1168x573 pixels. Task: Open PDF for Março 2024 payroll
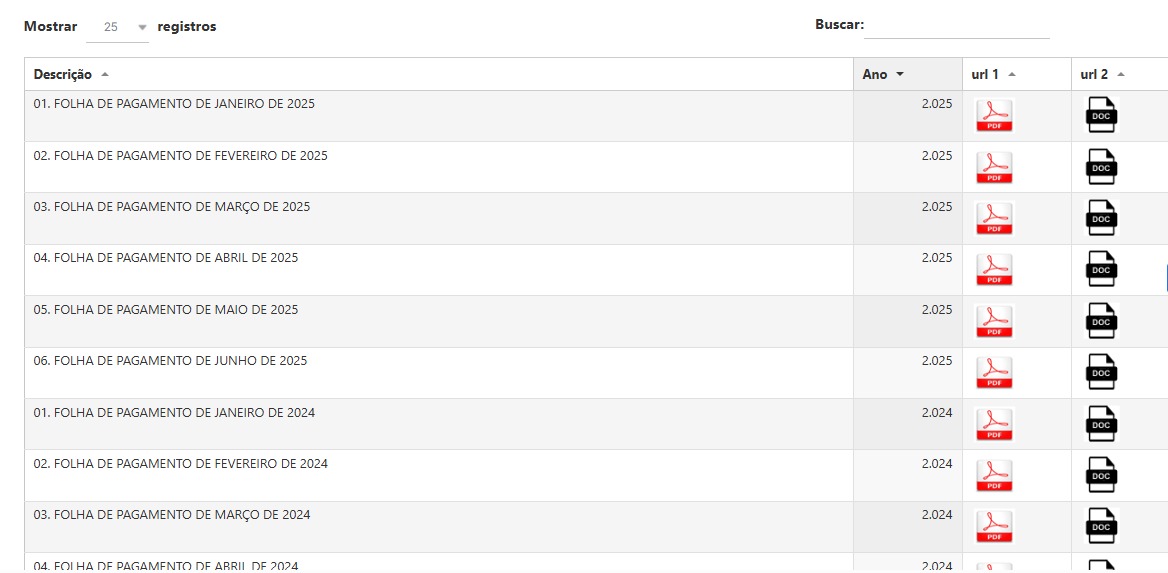[994, 526]
